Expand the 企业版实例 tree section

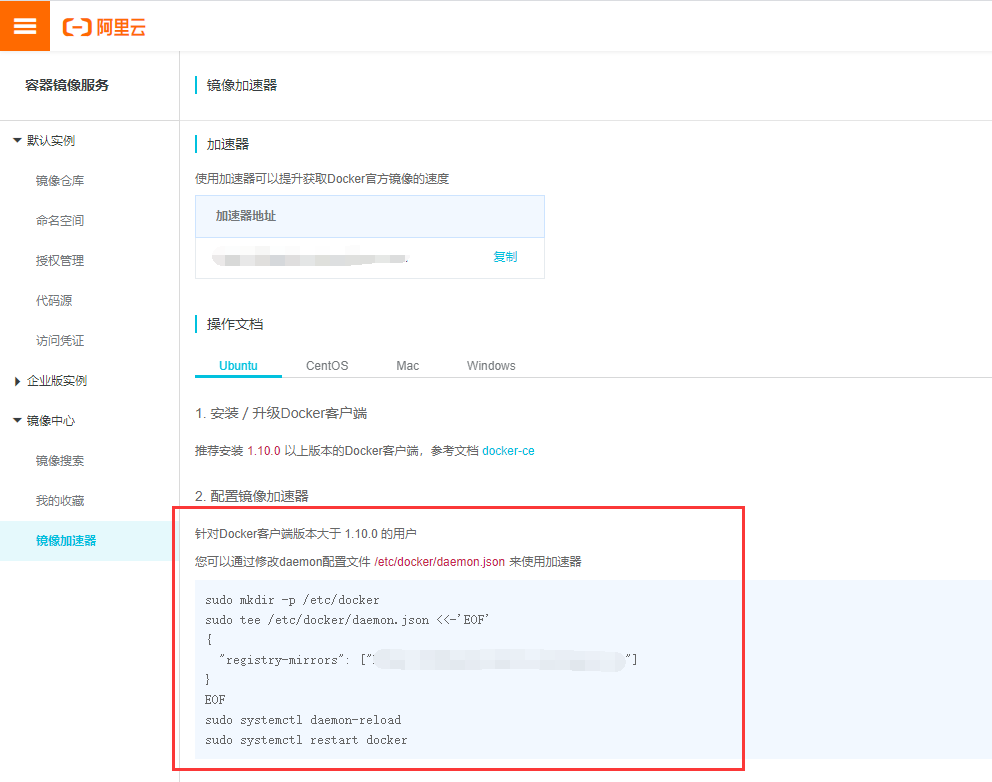pyautogui.click(x=17, y=381)
